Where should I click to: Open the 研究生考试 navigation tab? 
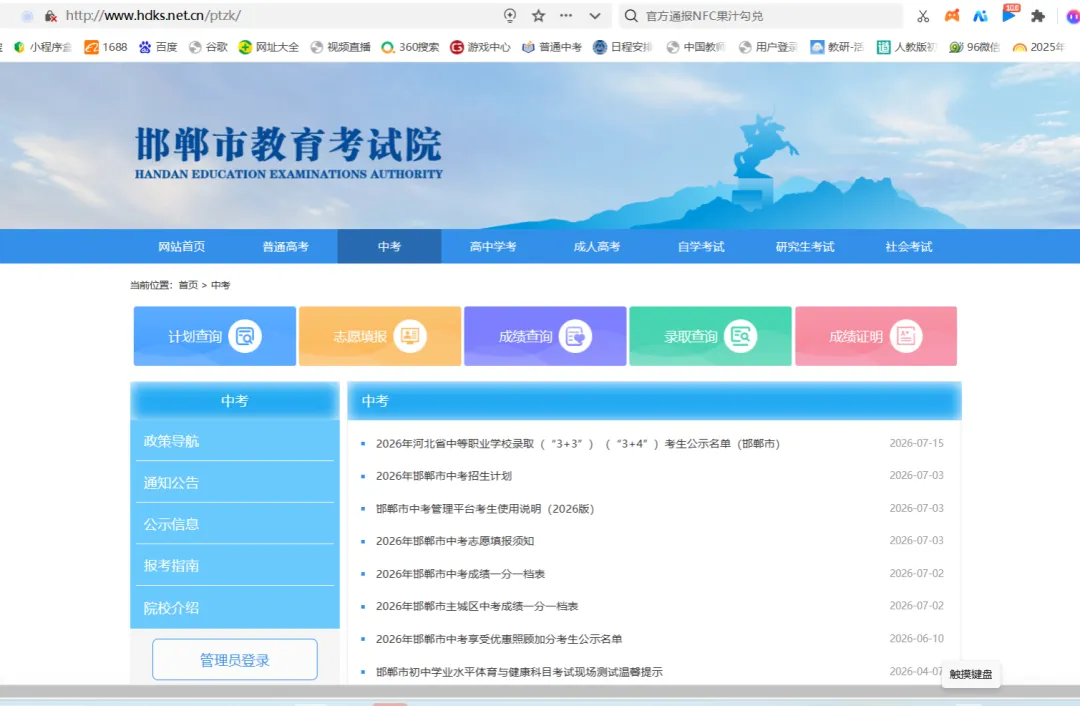click(x=805, y=247)
